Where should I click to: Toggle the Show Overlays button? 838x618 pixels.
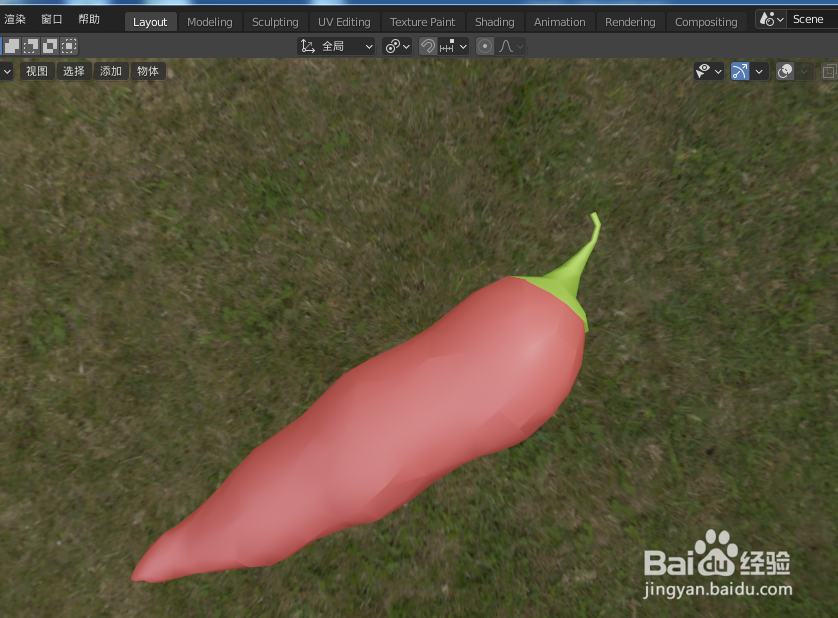click(x=785, y=71)
